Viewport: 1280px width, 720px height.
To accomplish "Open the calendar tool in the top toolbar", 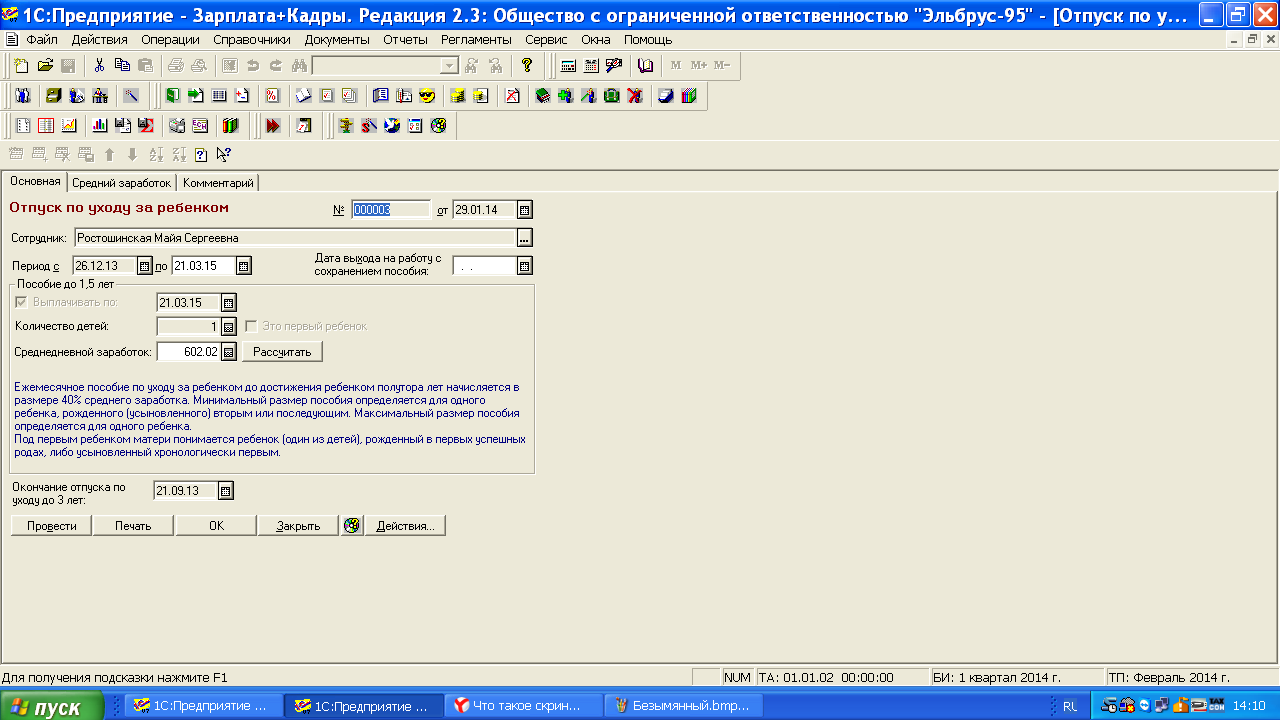I will pyautogui.click(x=591, y=66).
